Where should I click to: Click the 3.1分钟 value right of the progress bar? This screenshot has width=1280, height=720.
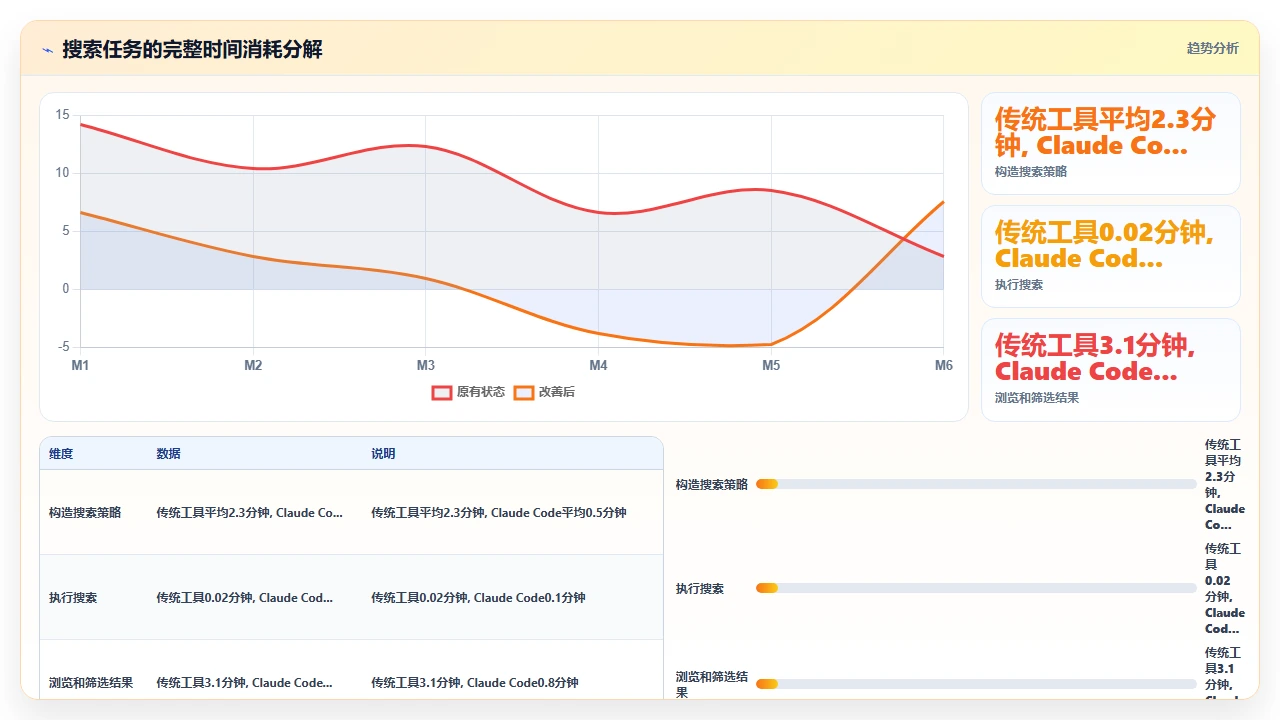point(1225,672)
